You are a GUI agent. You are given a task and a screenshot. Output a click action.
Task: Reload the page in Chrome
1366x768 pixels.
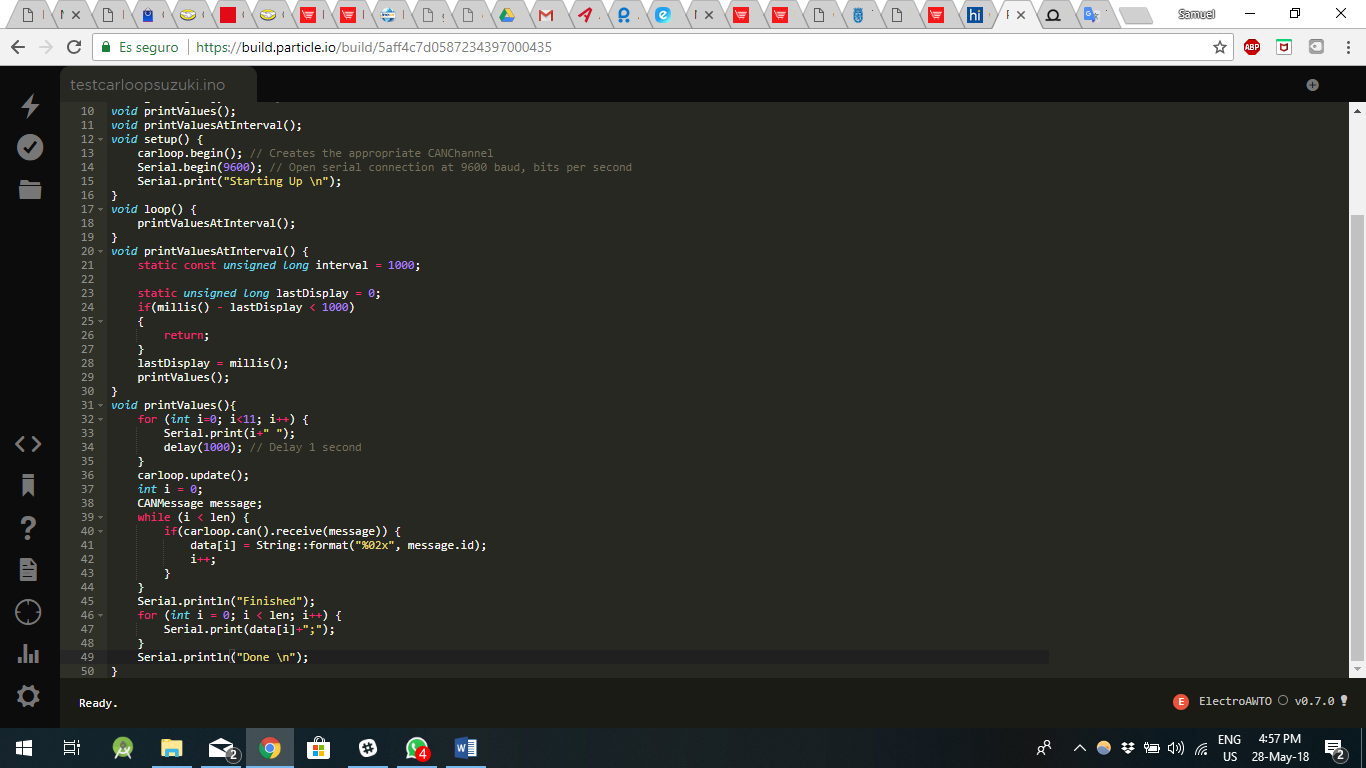pos(73,47)
